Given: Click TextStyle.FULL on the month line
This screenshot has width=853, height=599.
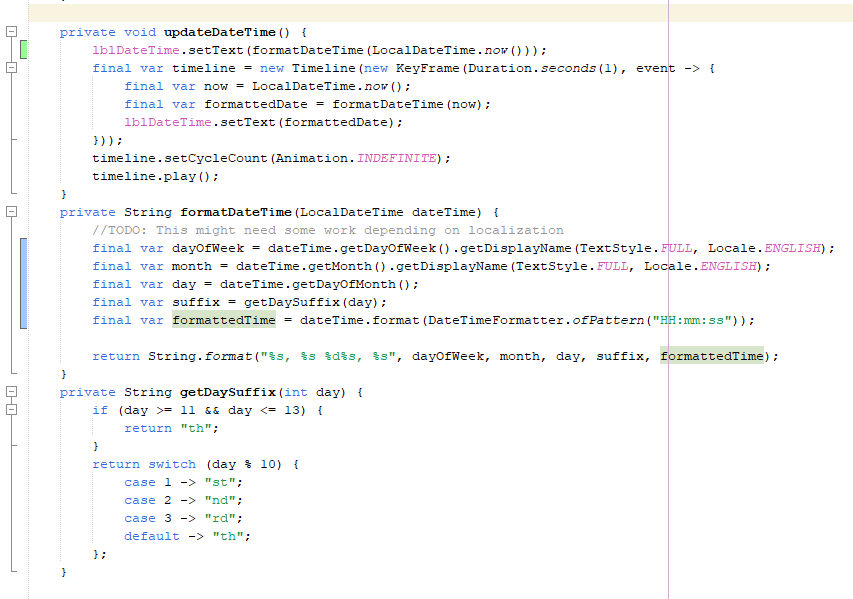Looking at the screenshot, I should click(571, 266).
